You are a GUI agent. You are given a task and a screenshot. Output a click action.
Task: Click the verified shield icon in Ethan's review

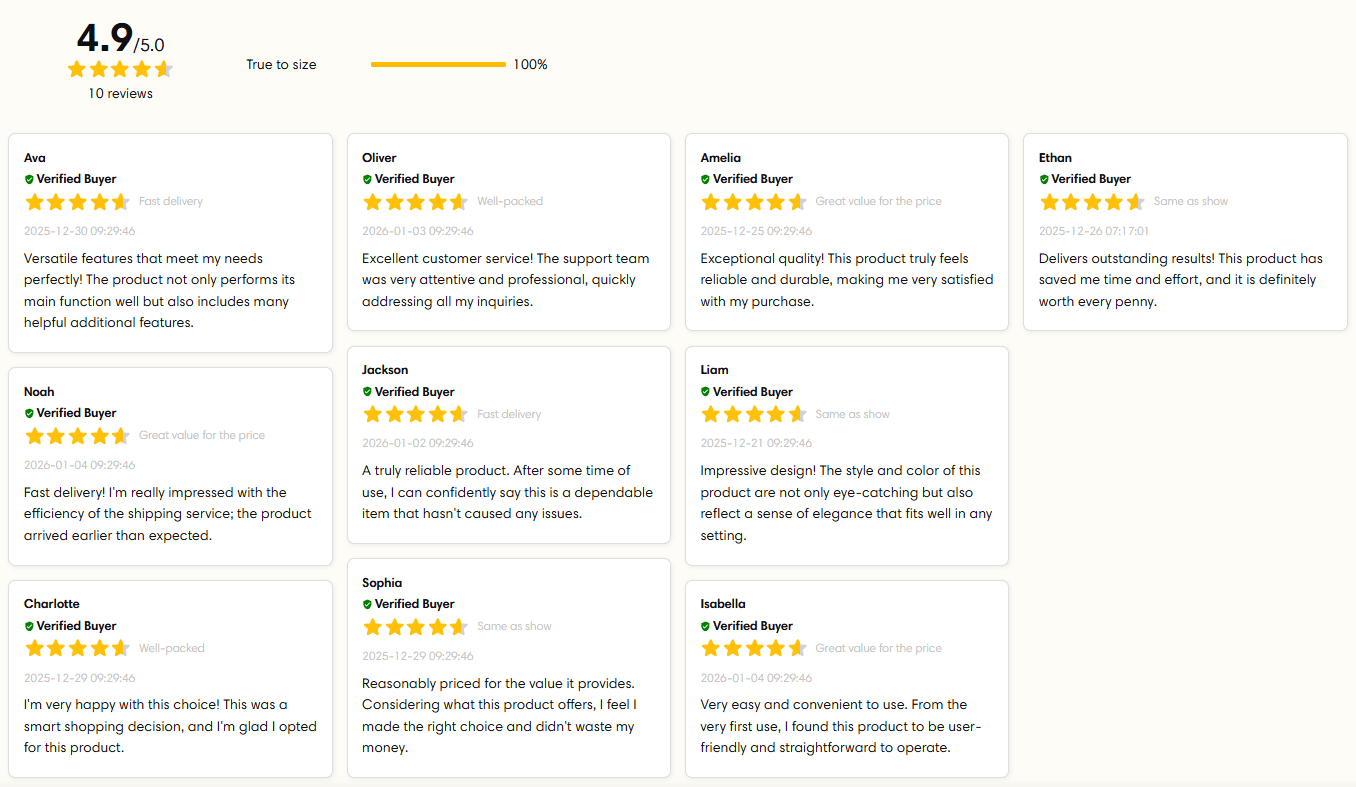pyautogui.click(x=1044, y=179)
